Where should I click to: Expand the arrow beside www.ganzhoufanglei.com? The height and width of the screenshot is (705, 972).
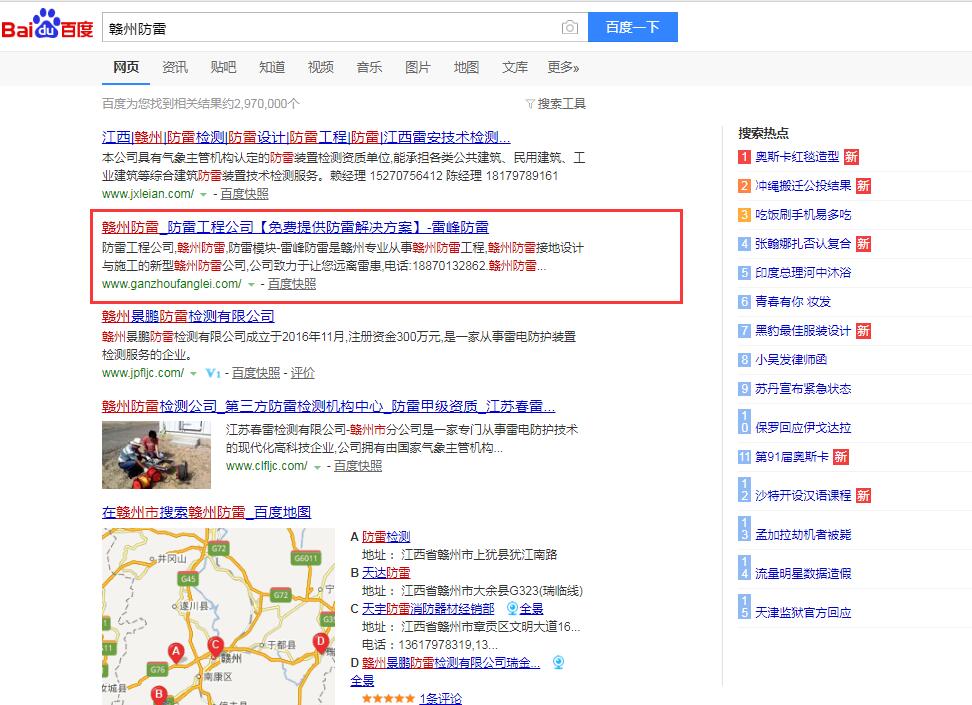(251, 284)
